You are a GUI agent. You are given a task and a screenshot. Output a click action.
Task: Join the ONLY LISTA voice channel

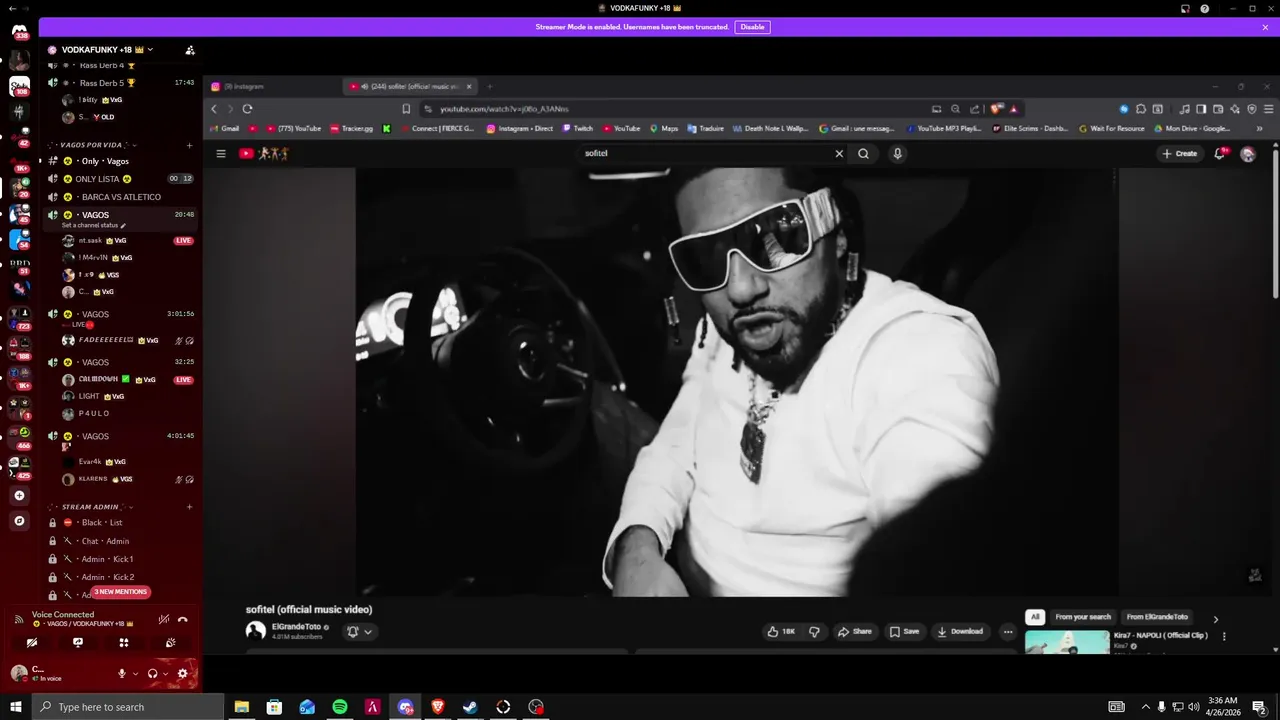121,179
